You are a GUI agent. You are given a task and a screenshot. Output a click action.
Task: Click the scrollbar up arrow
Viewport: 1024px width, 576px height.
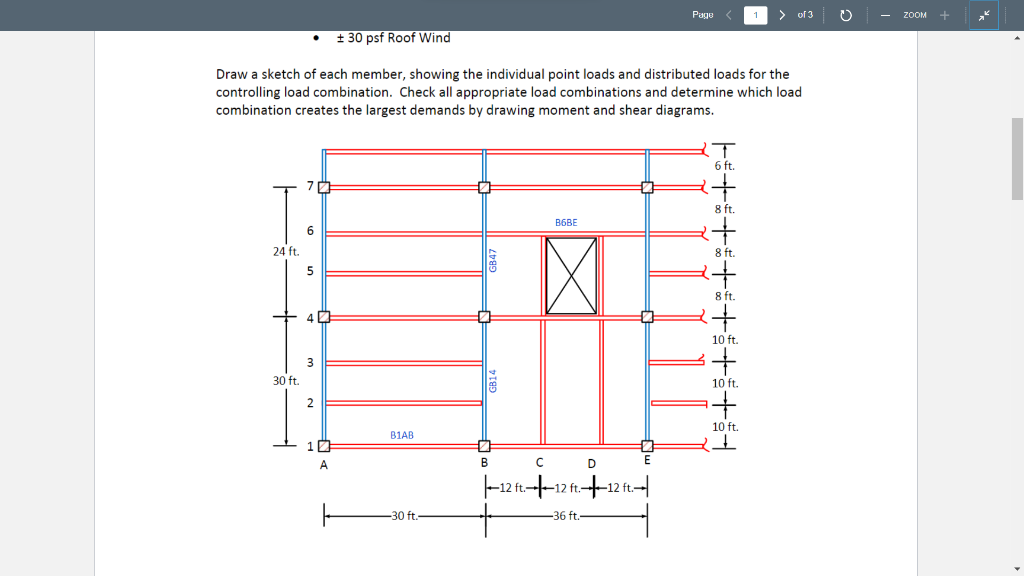coord(1017,38)
